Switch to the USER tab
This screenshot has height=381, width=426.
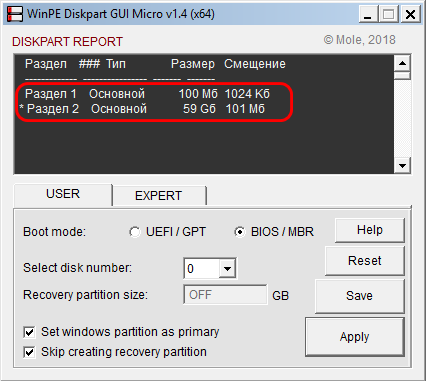(63, 194)
